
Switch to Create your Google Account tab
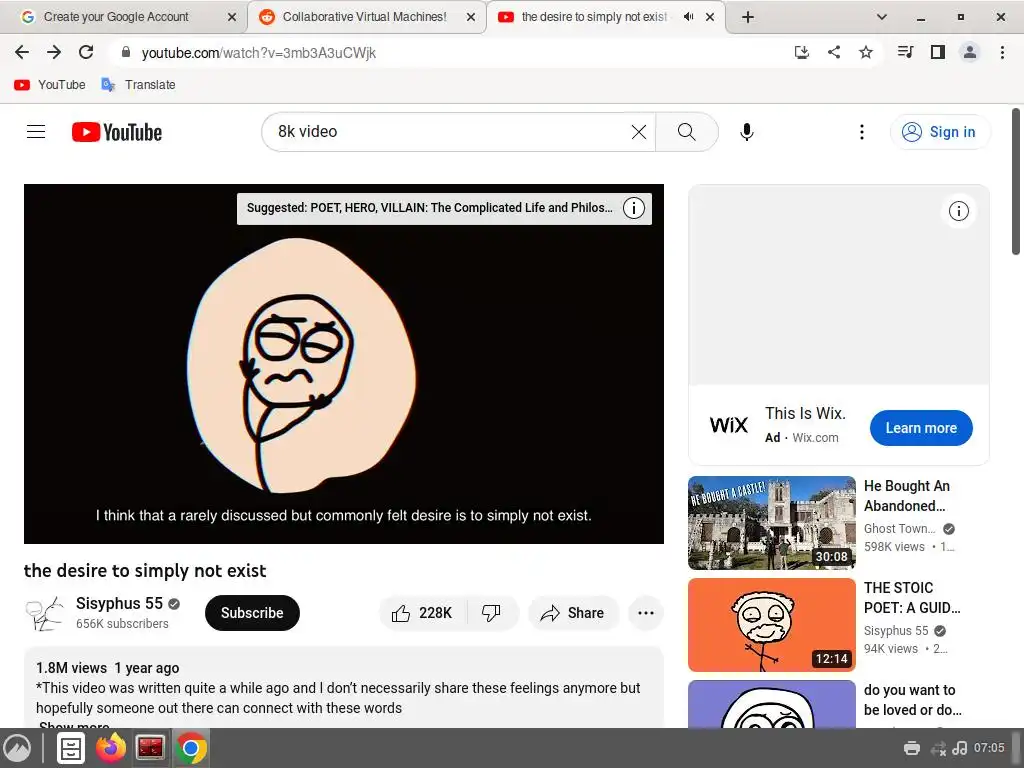pyautogui.click(x=116, y=17)
